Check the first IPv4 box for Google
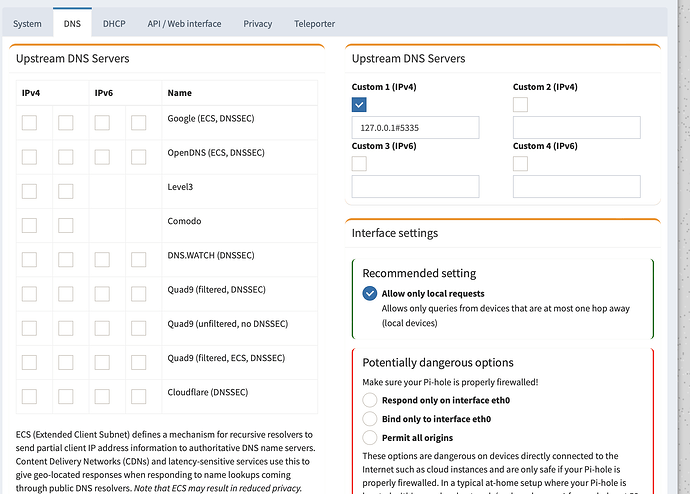 29,122
